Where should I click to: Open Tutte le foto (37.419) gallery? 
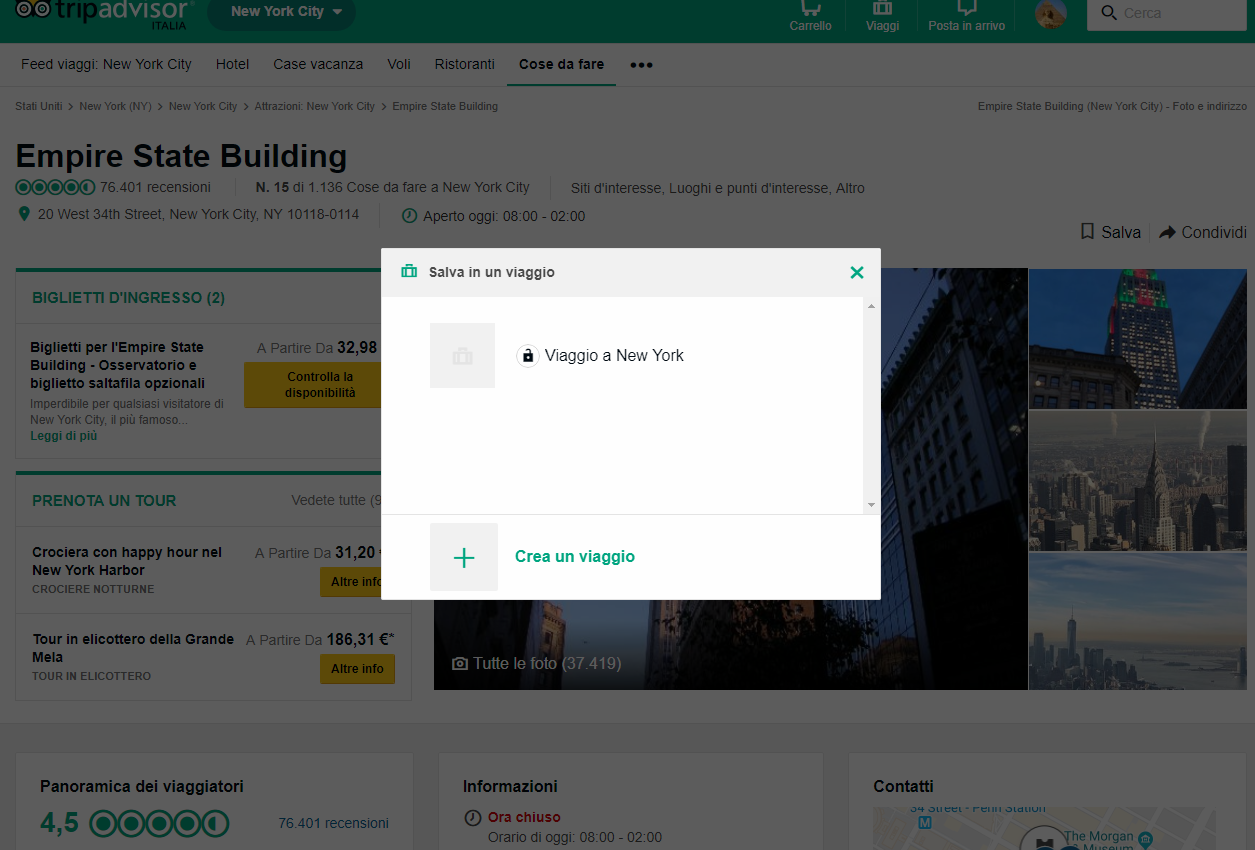coord(547,663)
